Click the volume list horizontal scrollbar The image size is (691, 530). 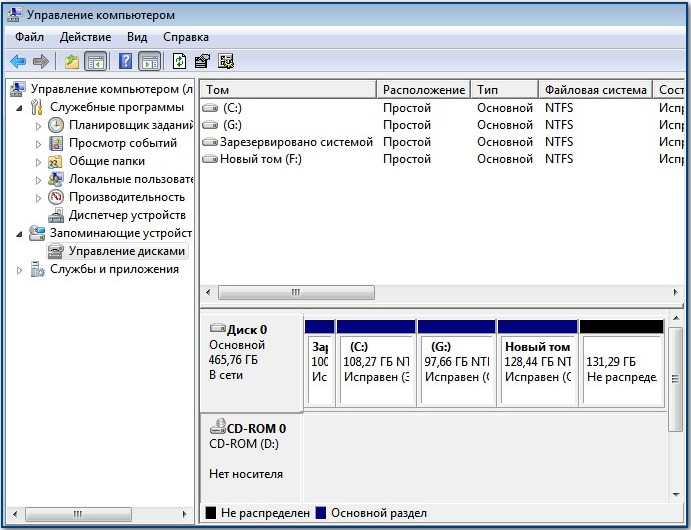point(296,293)
